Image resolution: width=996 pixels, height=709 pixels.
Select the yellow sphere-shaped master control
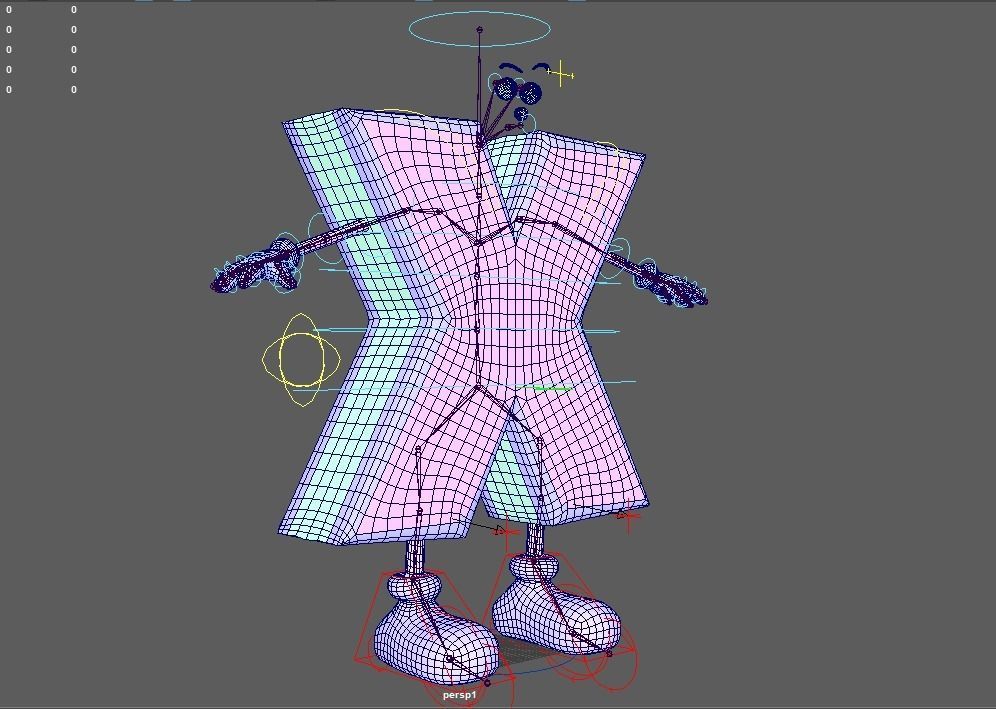[x=301, y=360]
